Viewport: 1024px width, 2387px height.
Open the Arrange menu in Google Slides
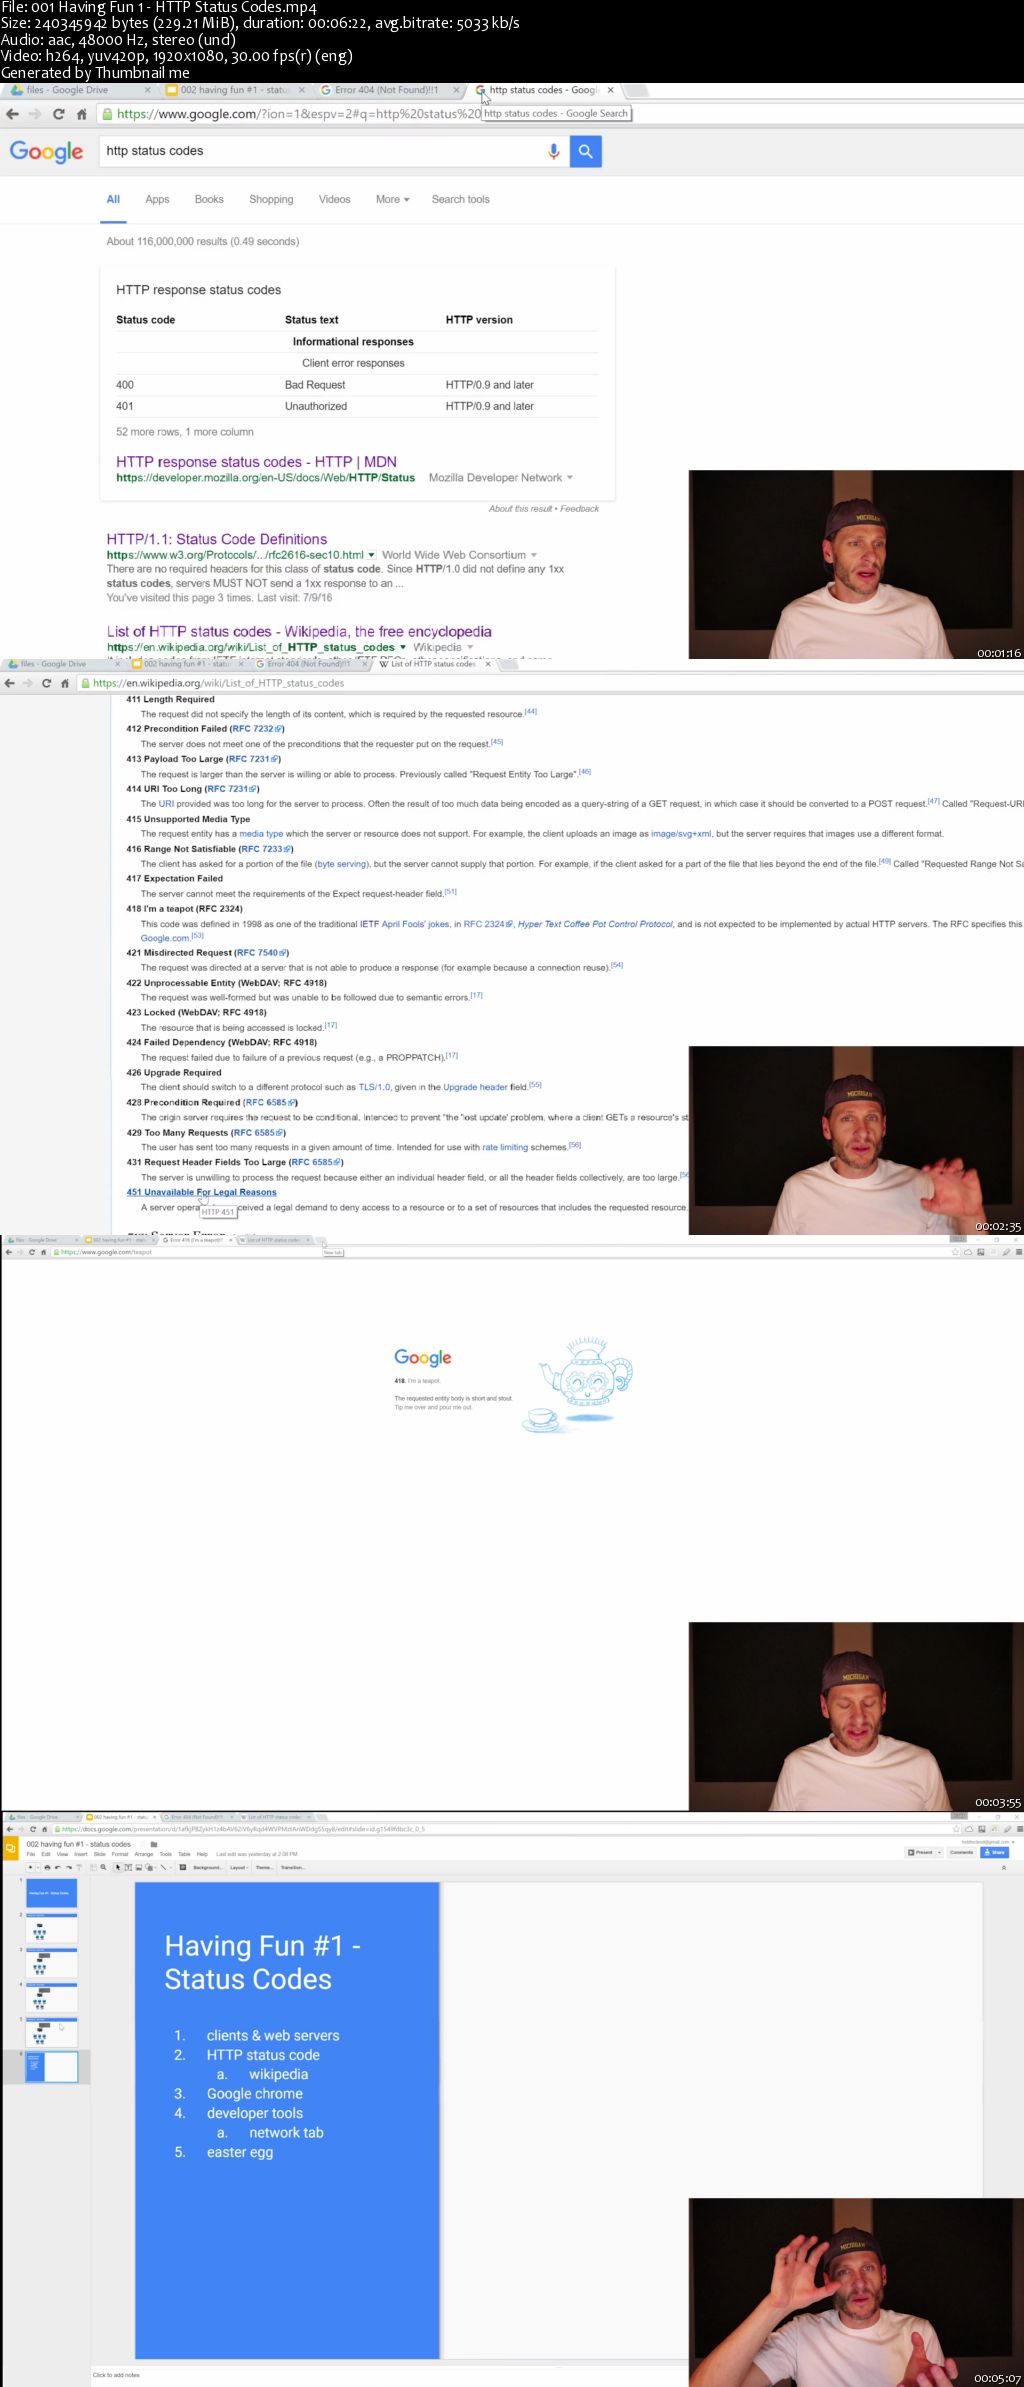pyautogui.click(x=144, y=1854)
